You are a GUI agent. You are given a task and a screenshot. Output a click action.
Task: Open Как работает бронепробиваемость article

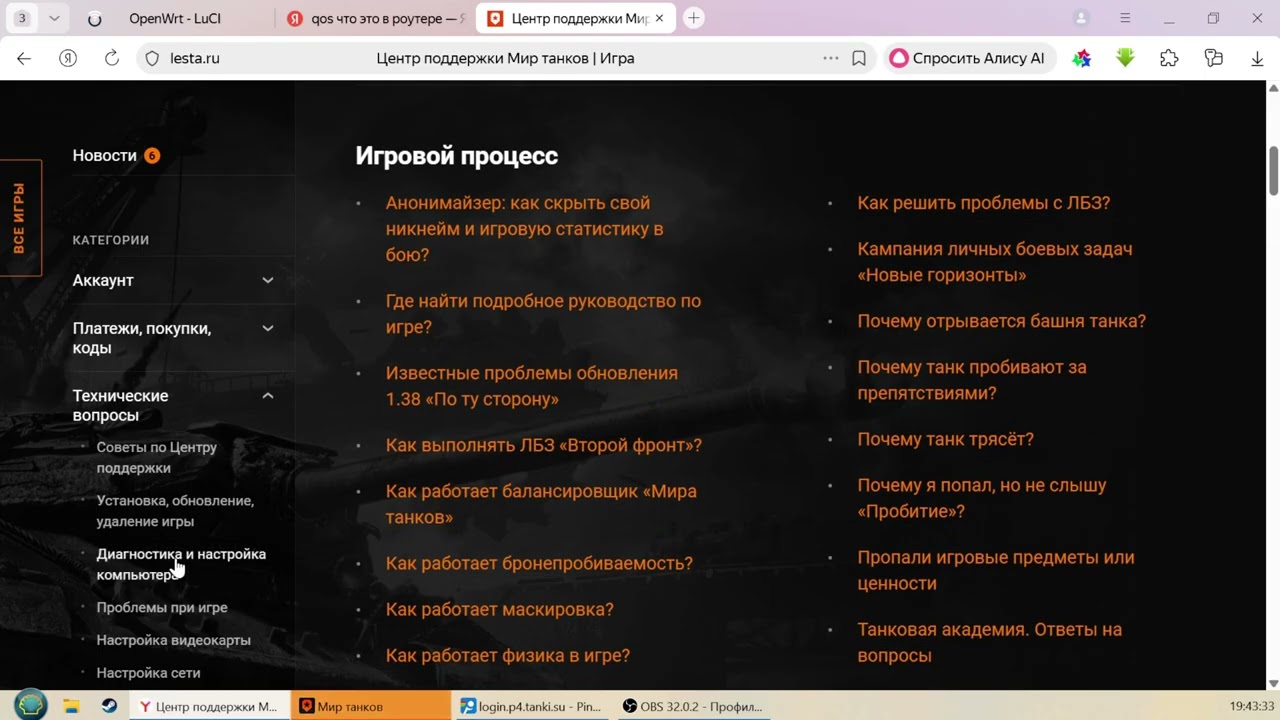click(x=539, y=563)
